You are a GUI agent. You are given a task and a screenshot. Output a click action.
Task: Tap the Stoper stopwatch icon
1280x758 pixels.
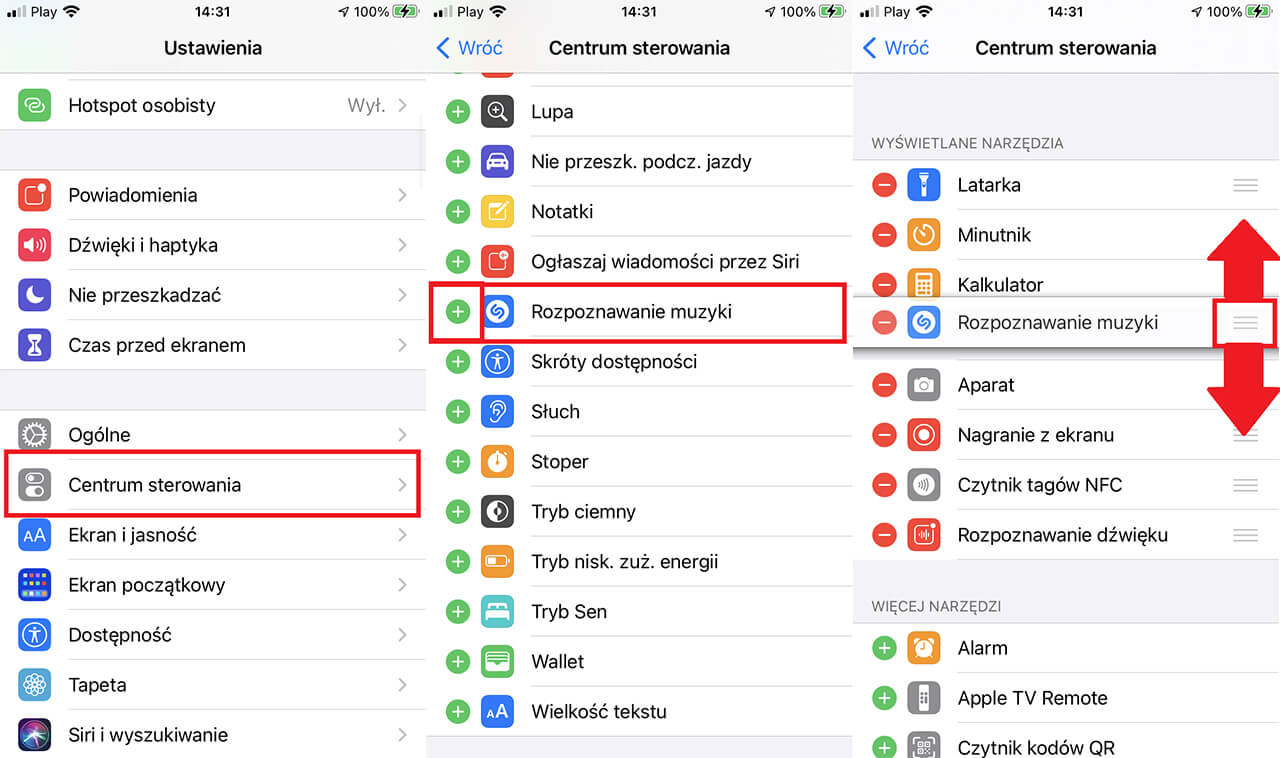coord(498,462)
